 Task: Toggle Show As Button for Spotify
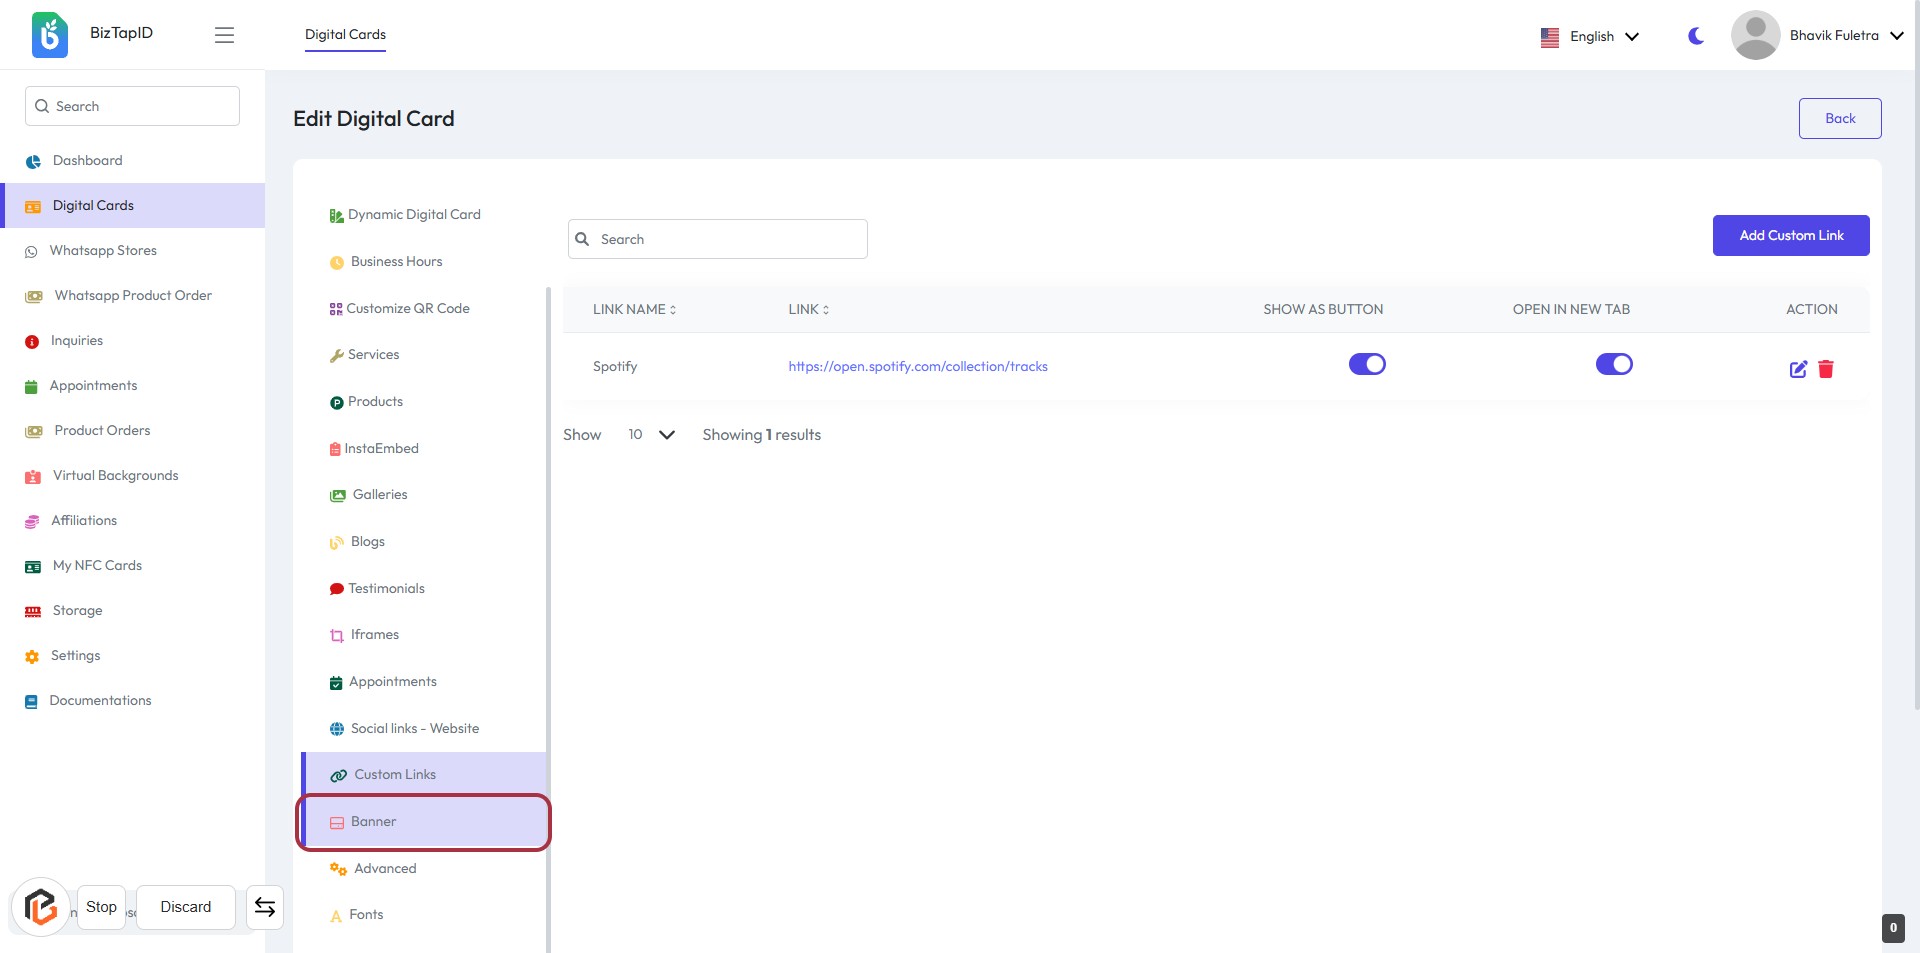[1366, 364]
